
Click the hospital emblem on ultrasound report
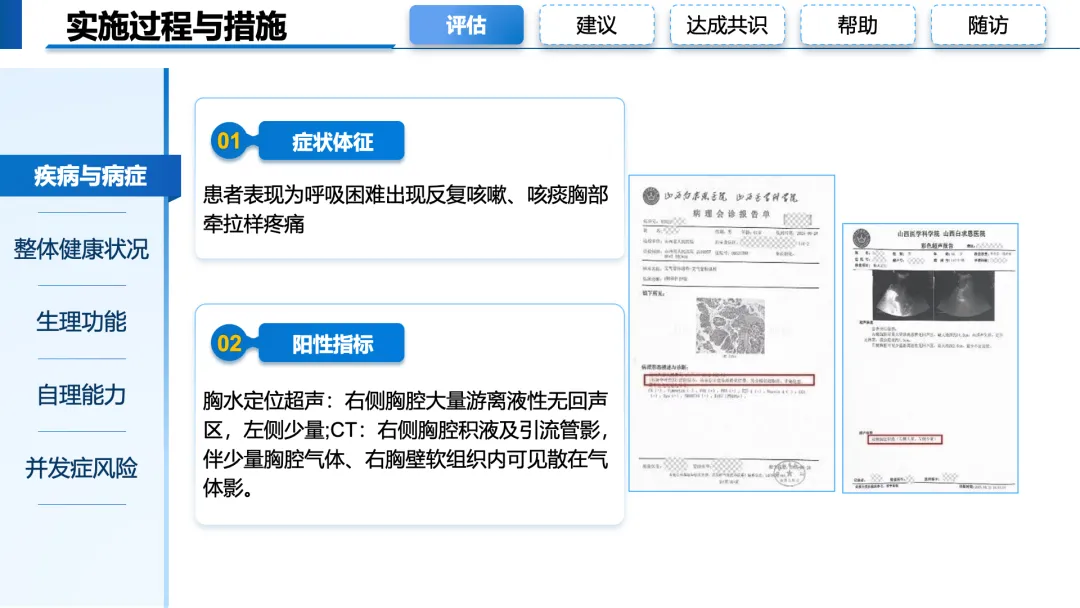[862, 239]
